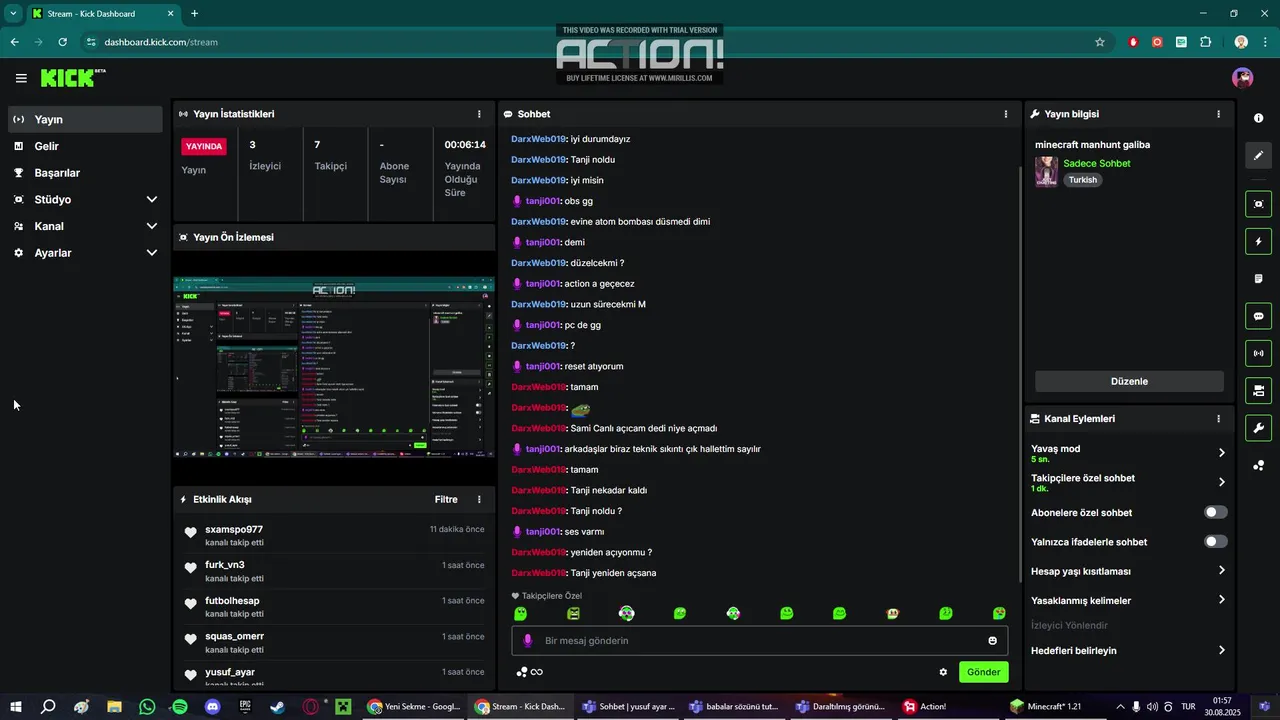The width and height of the screenshot is (1280, 720).
Task: Open Hesap yaşı kısıtlaması arrow
Action: 1221,571
